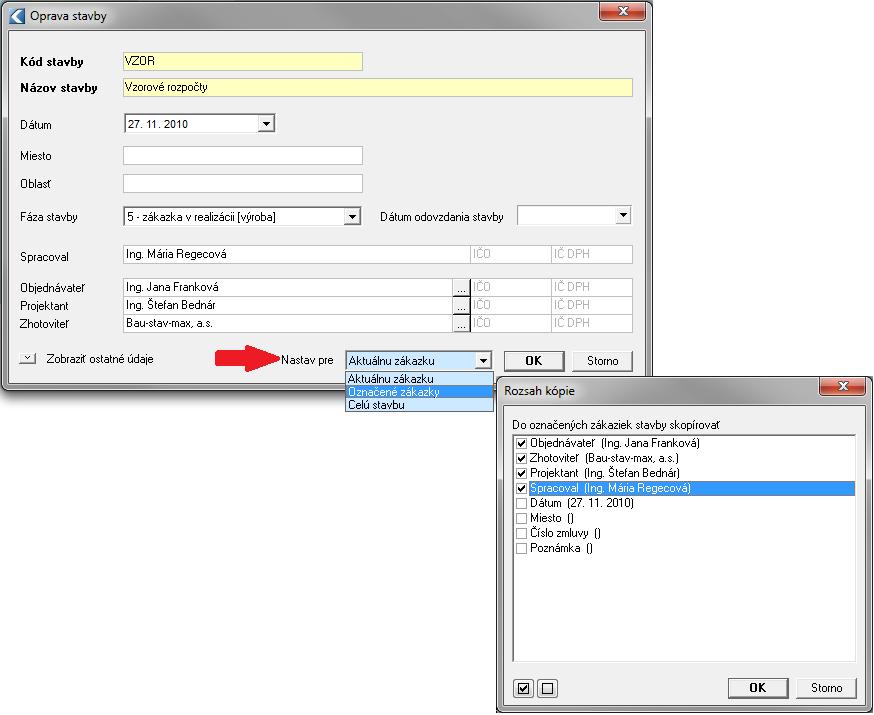The image size is (874, 715).
Task: Click Storno in Rozsah kópie dialog
Action: 826,688
